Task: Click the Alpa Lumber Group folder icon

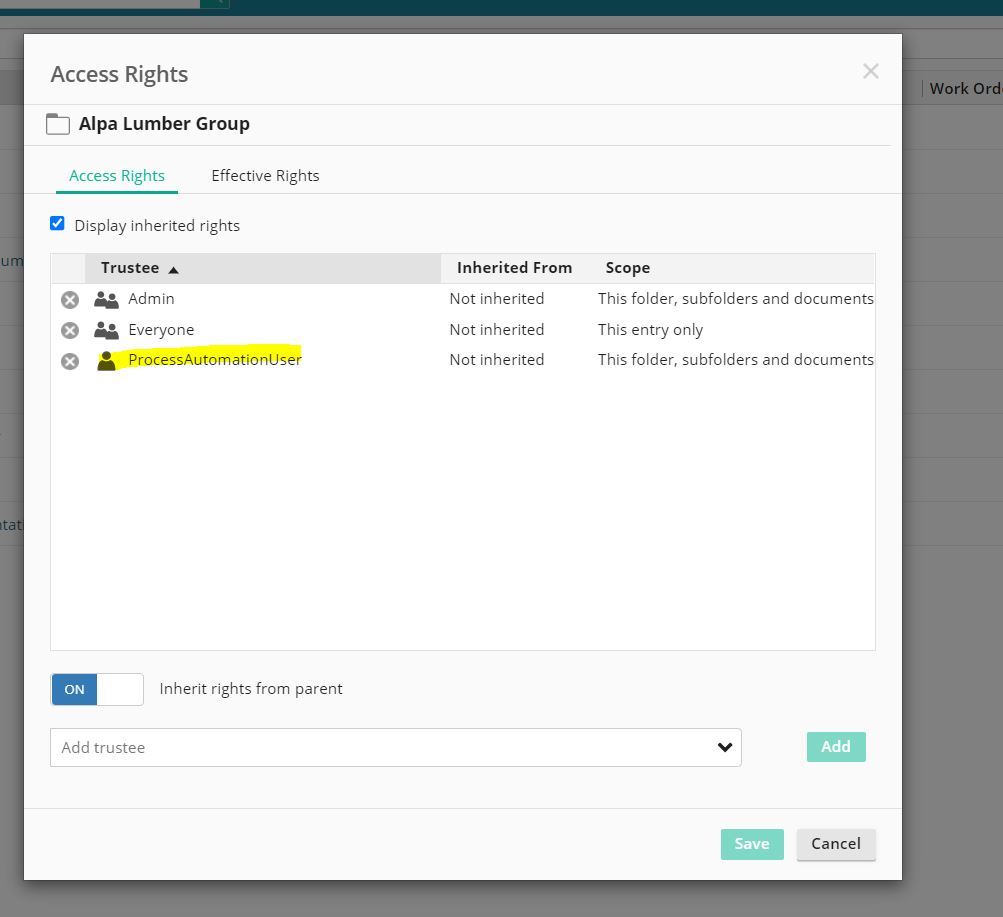Action: click(58, 124)
